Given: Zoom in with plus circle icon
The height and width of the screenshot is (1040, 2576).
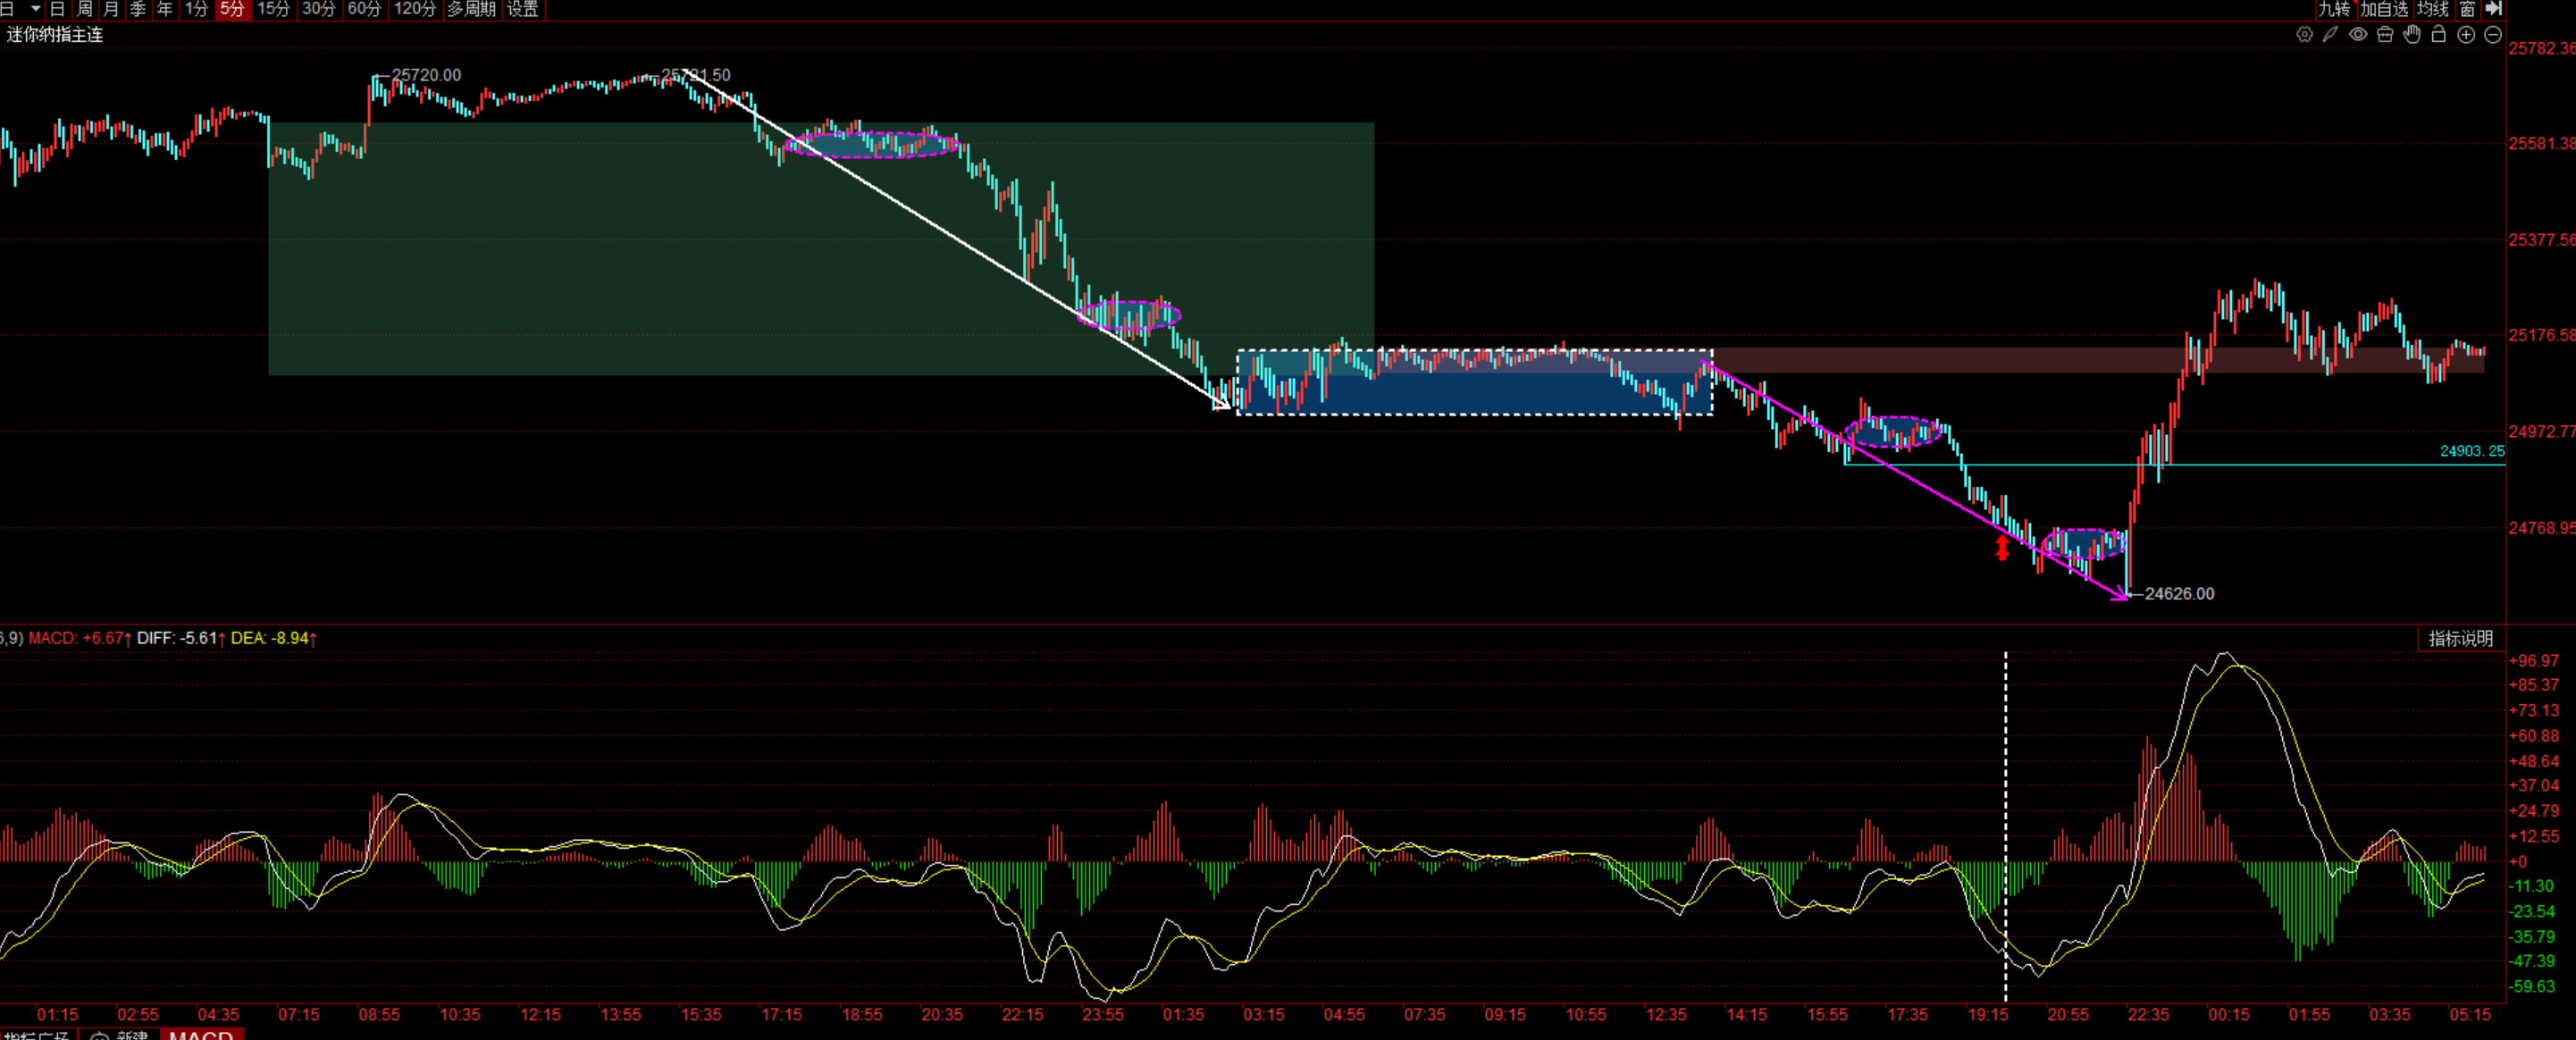Looking at the screenshot, I should pyautogui.click(x=2466, y=35).
